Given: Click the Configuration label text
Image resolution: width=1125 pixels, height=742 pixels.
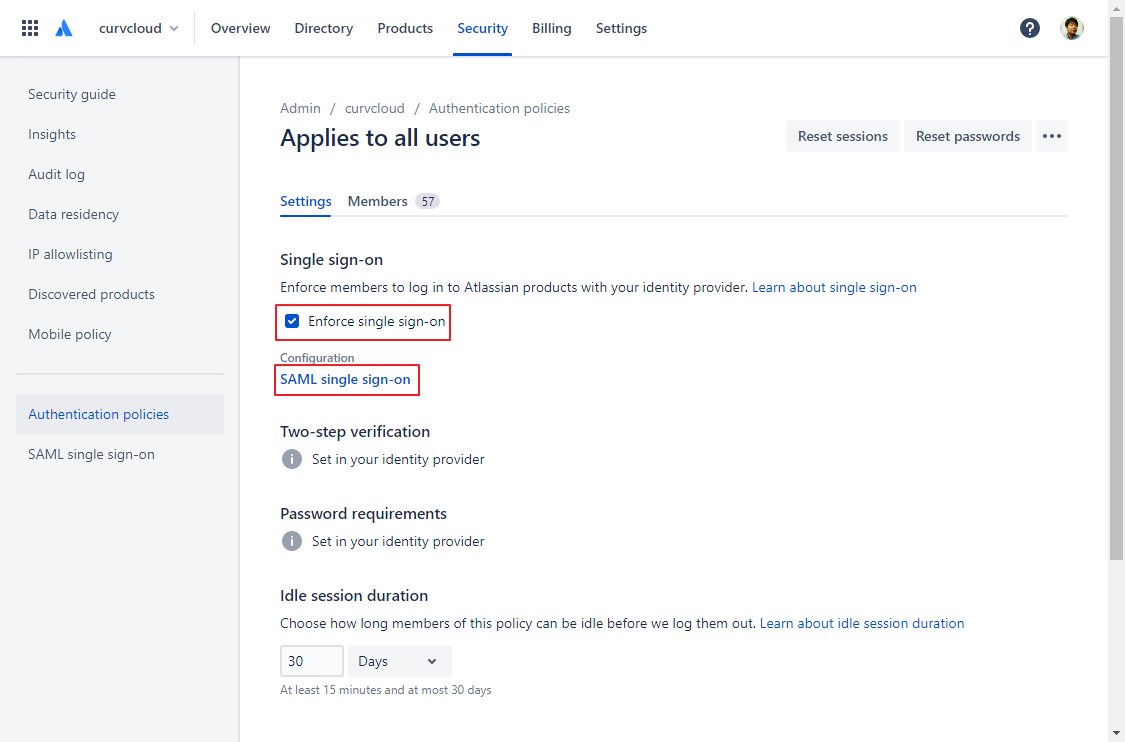Looking at the screenshot, I should pyautogui.click(x=317, y=358).
